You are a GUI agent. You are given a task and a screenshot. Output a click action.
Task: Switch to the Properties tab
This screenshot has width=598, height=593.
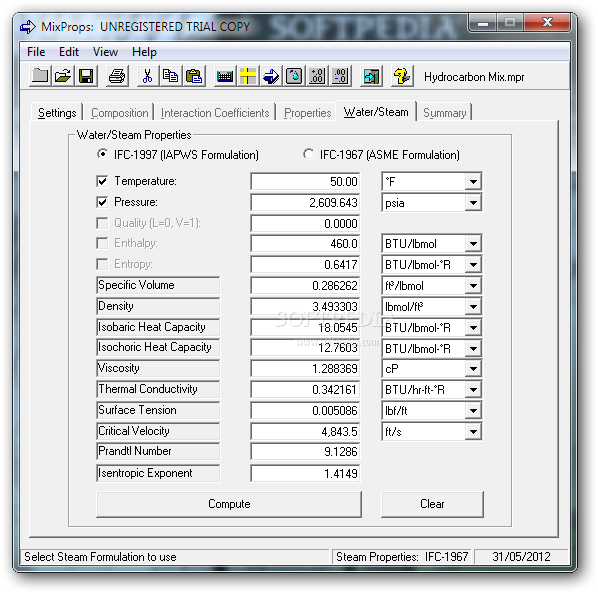(307, 113)
